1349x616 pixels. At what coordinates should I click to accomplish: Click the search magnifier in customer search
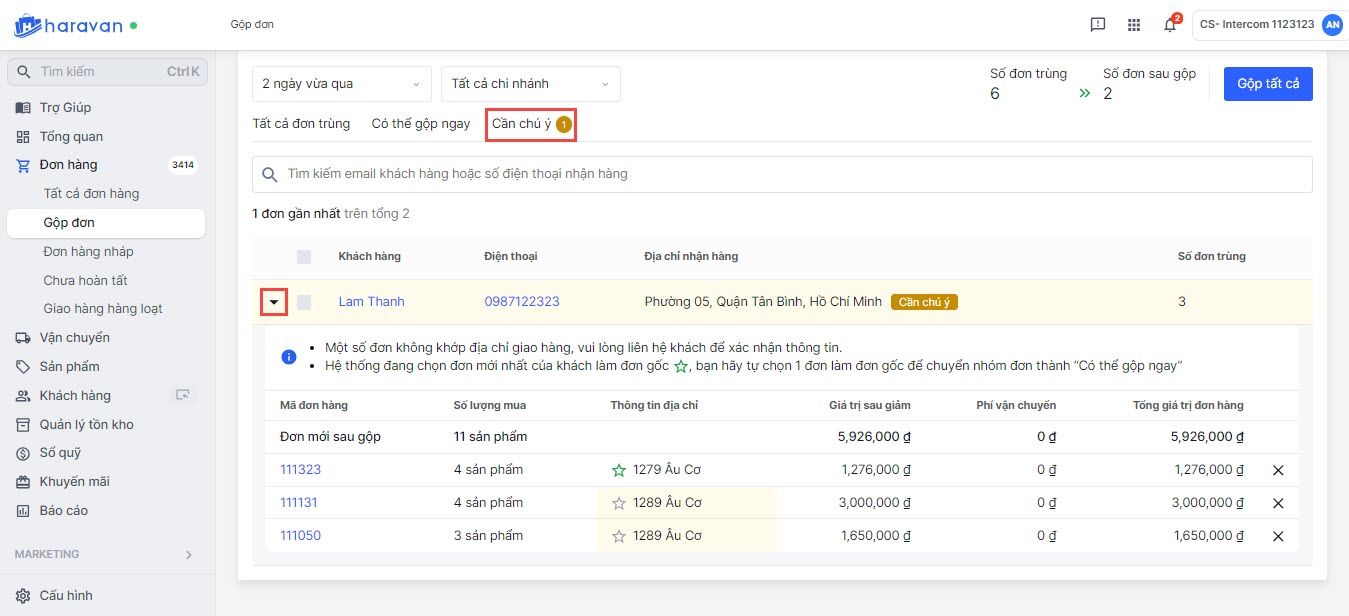269,174
